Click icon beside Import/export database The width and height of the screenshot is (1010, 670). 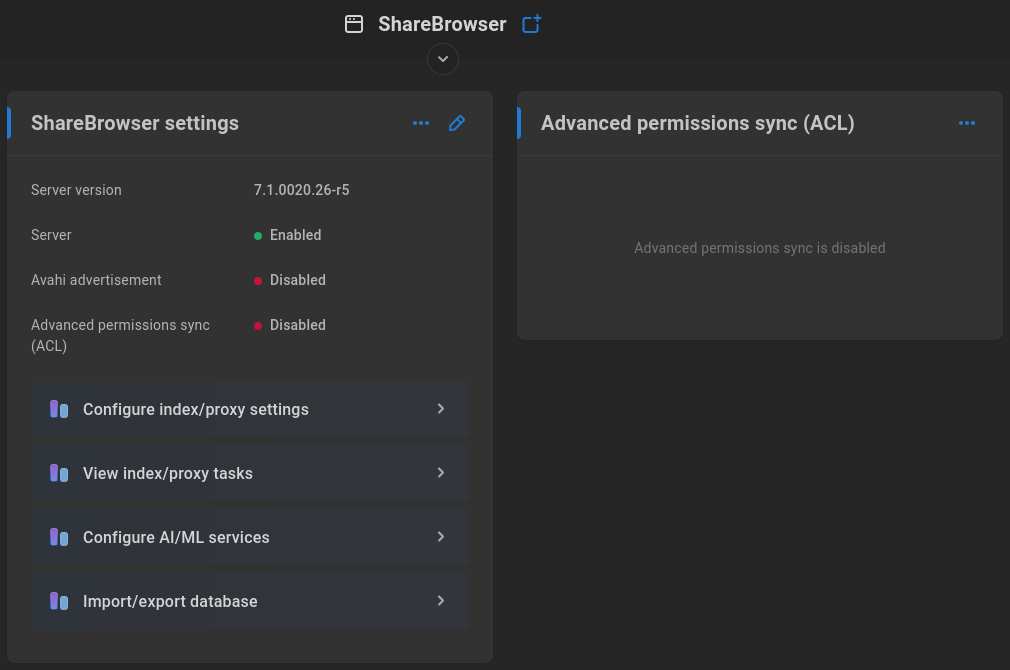pyautogui.click(x=59, y=601)
